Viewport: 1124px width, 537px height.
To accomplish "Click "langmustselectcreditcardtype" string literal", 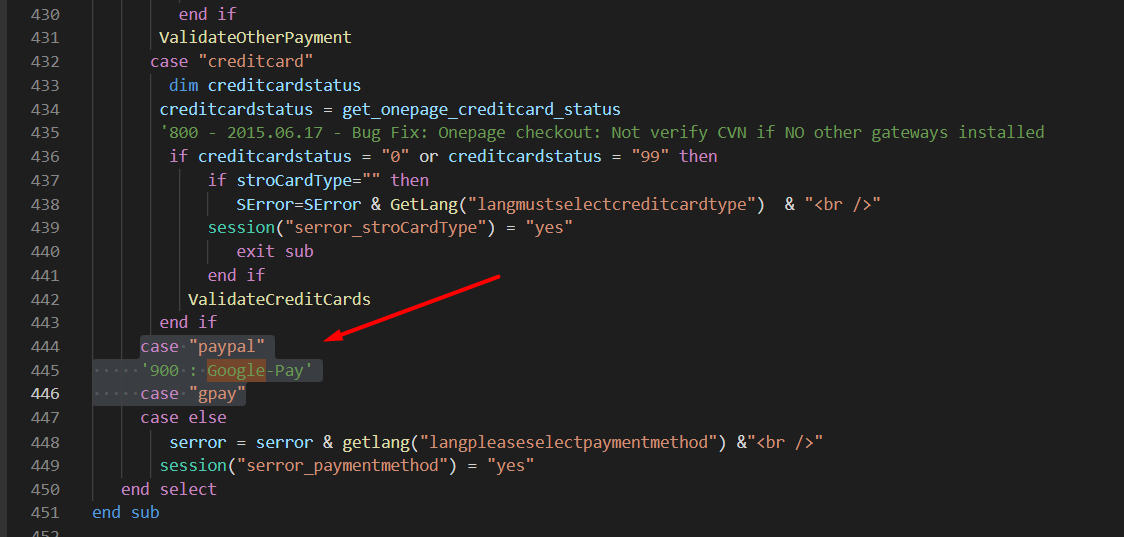I will [616, 204].
